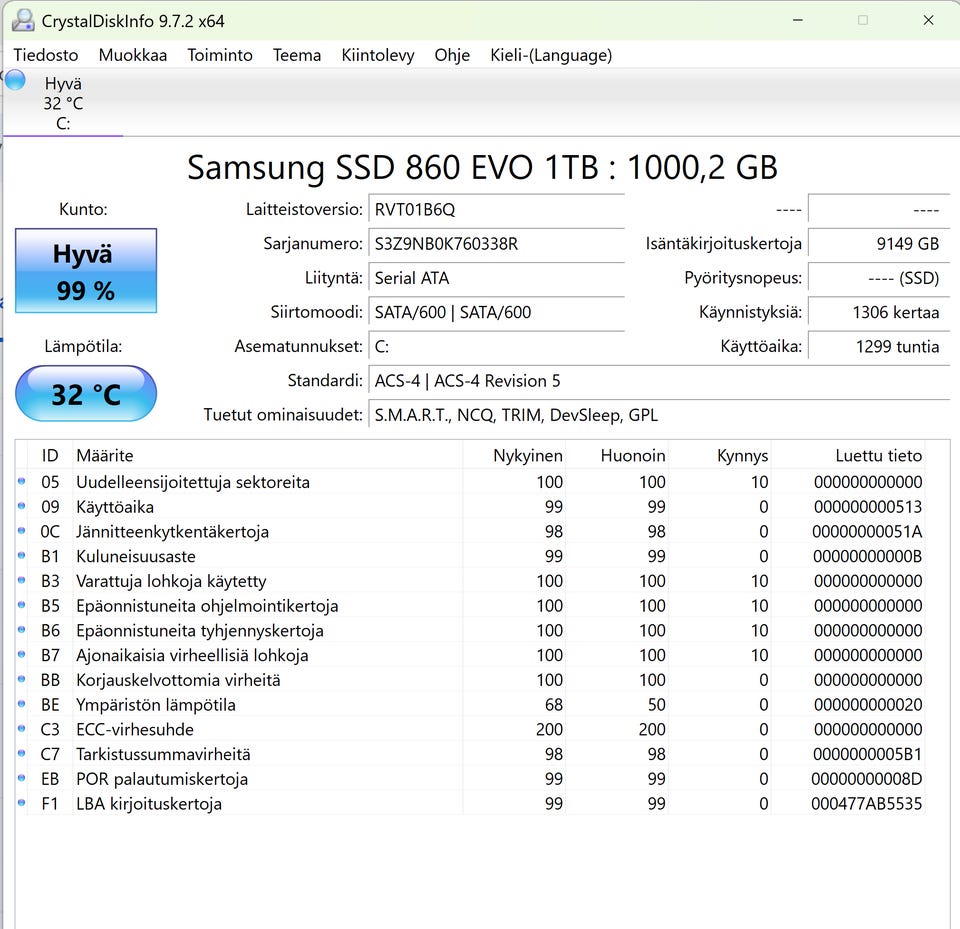Viewport: 960px width, 929px height.
Task: Click status dot next to LBA kirjoituskertoja
Action: (x=22, y=804)
